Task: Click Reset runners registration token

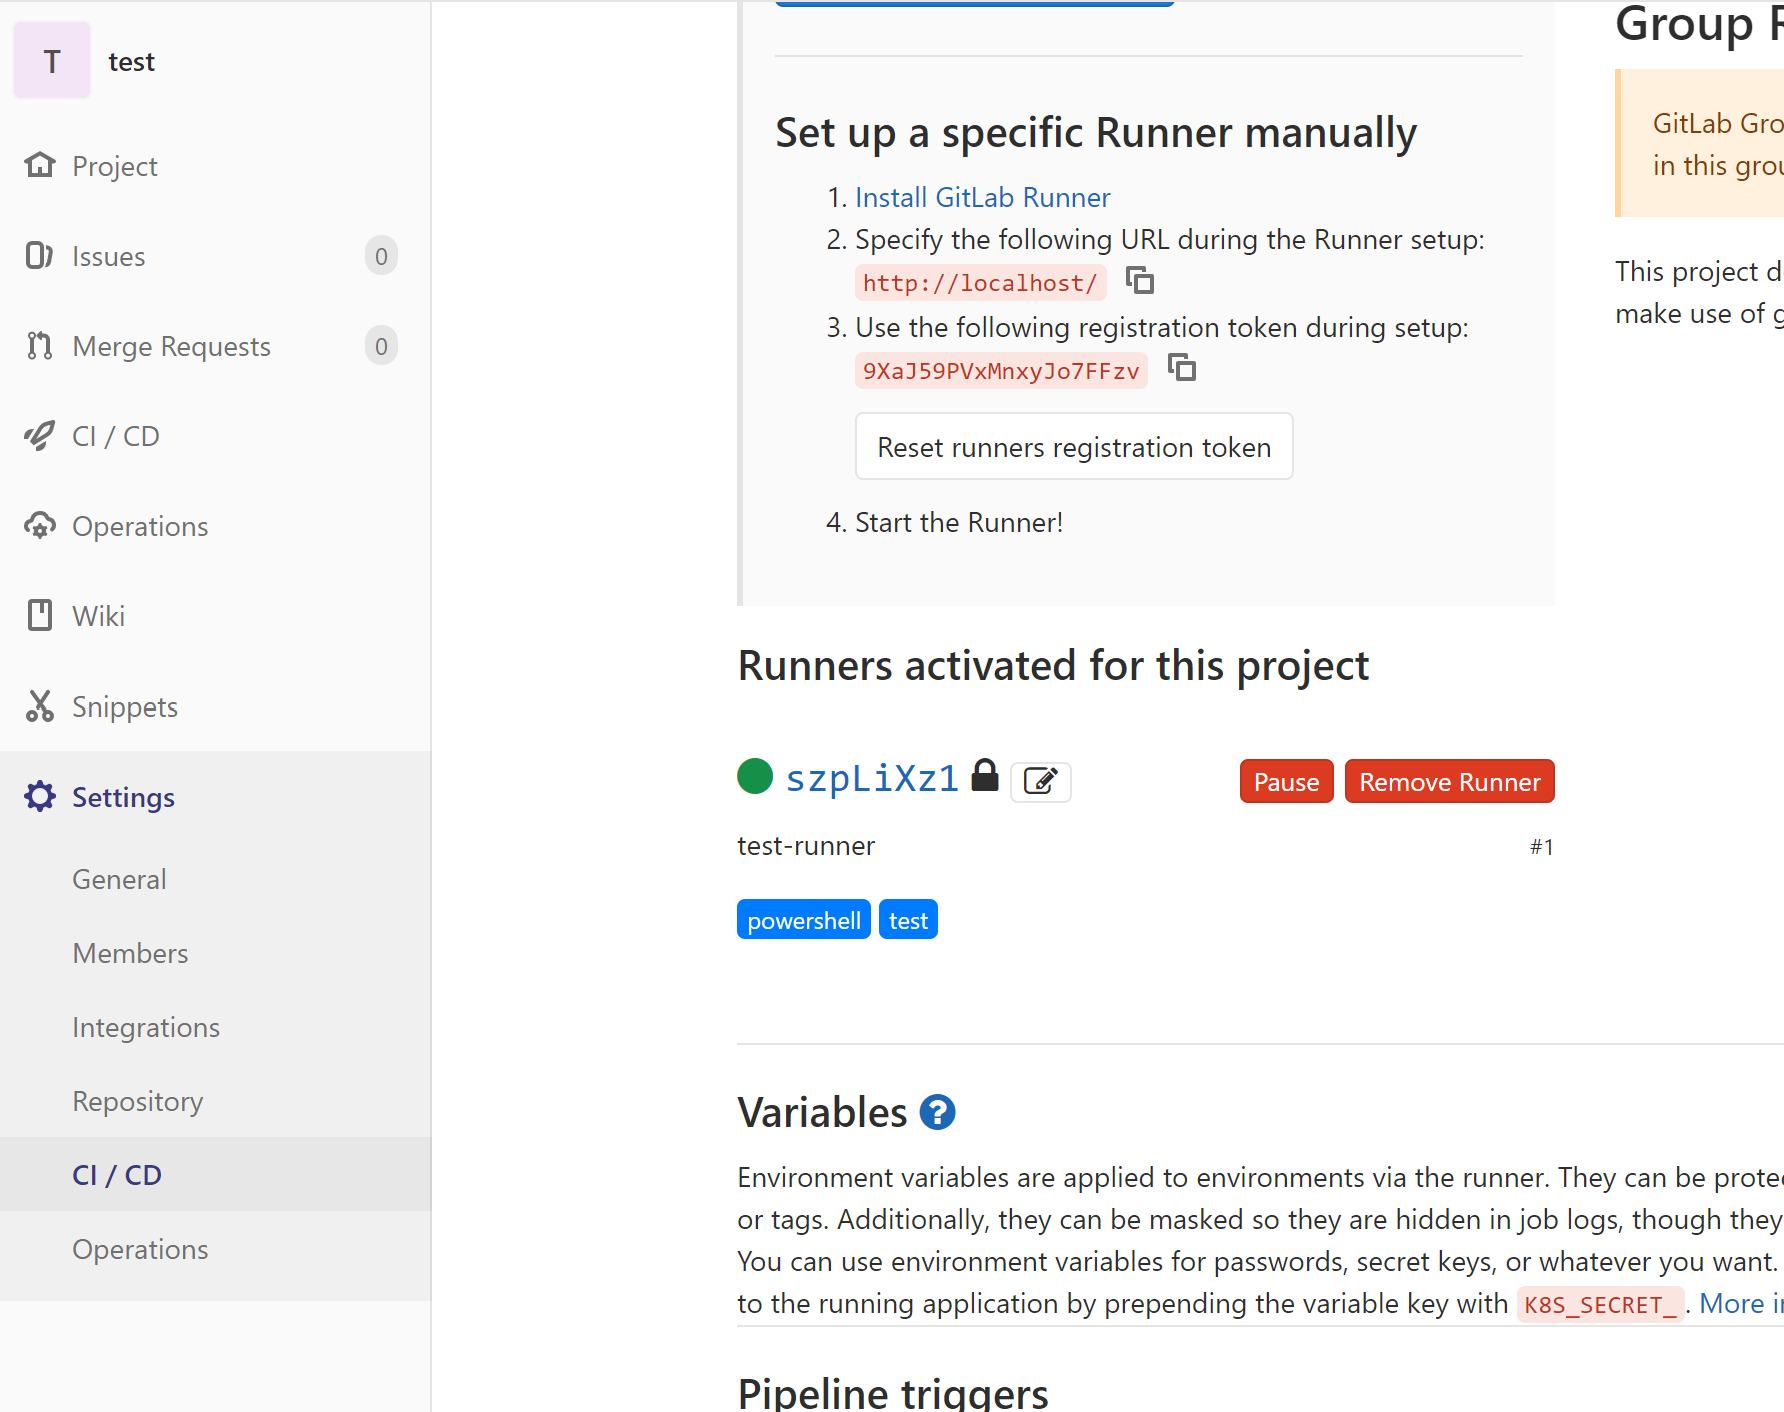Action: tap(1074, 446)
